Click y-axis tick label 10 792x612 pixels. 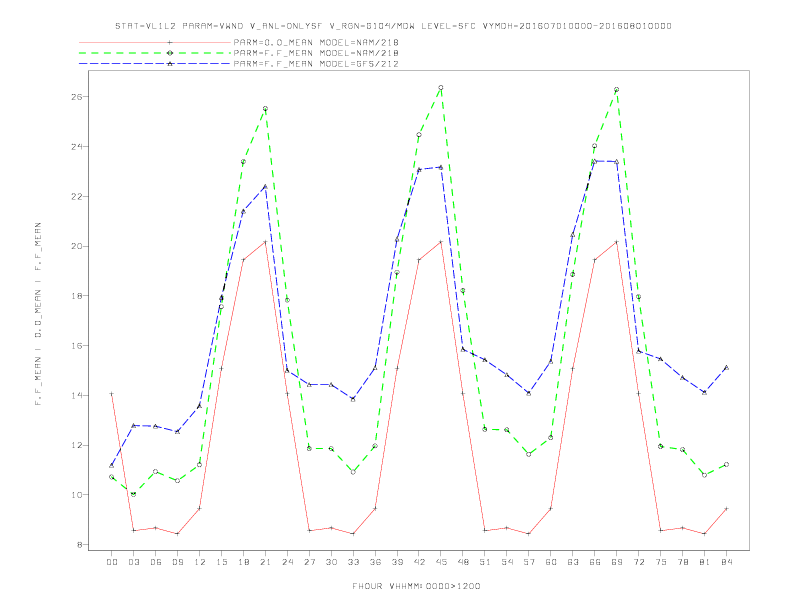click(77, 494)
